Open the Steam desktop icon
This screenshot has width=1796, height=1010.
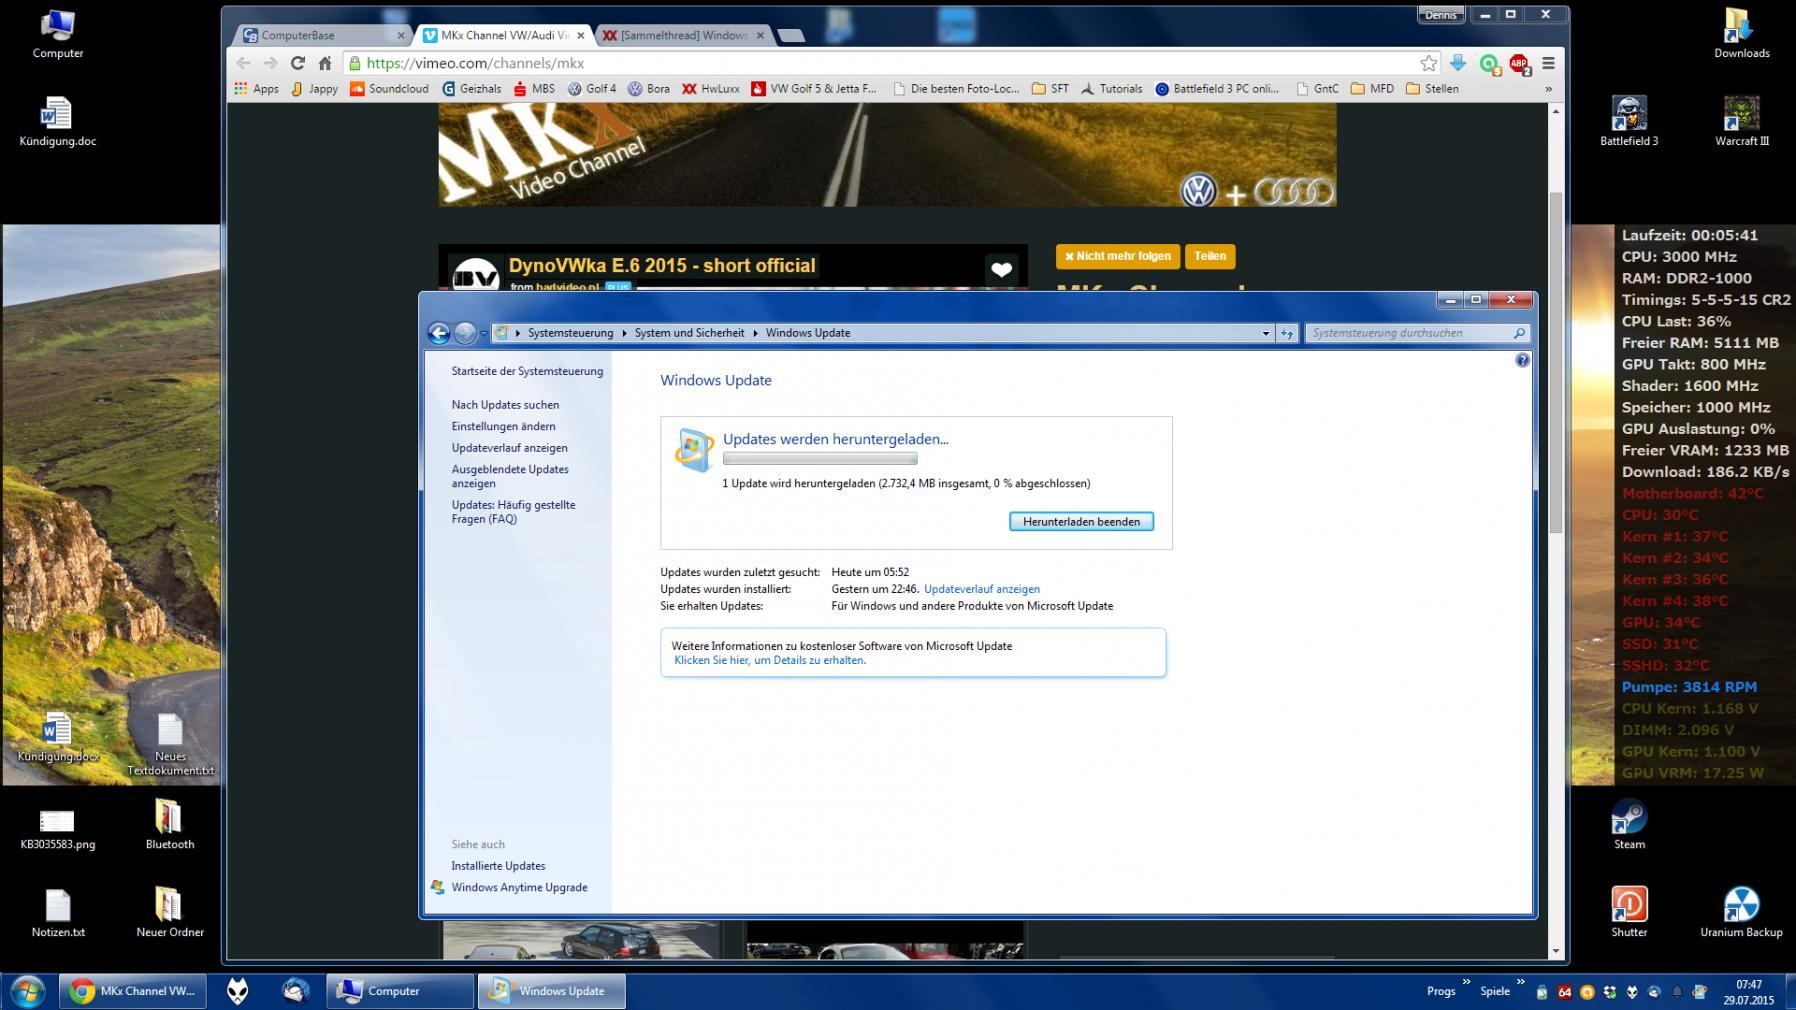point(1629,825)
